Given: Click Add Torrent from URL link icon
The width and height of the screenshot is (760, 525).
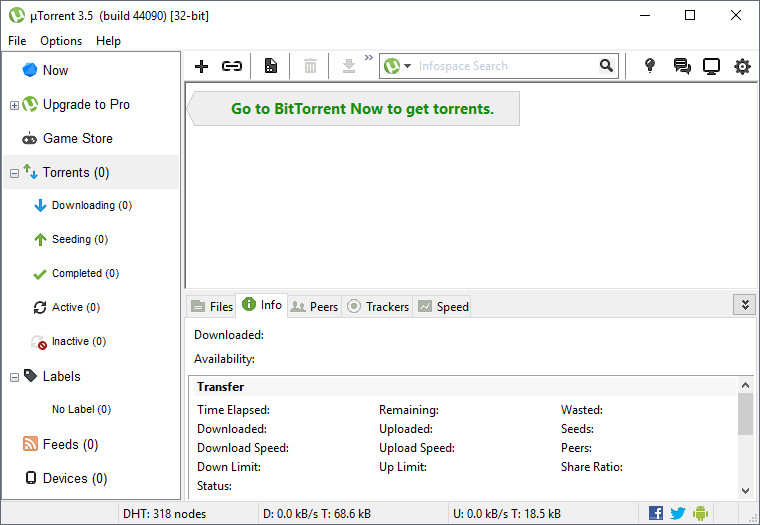Looking at the screenshot, I should tap(232, 66).
